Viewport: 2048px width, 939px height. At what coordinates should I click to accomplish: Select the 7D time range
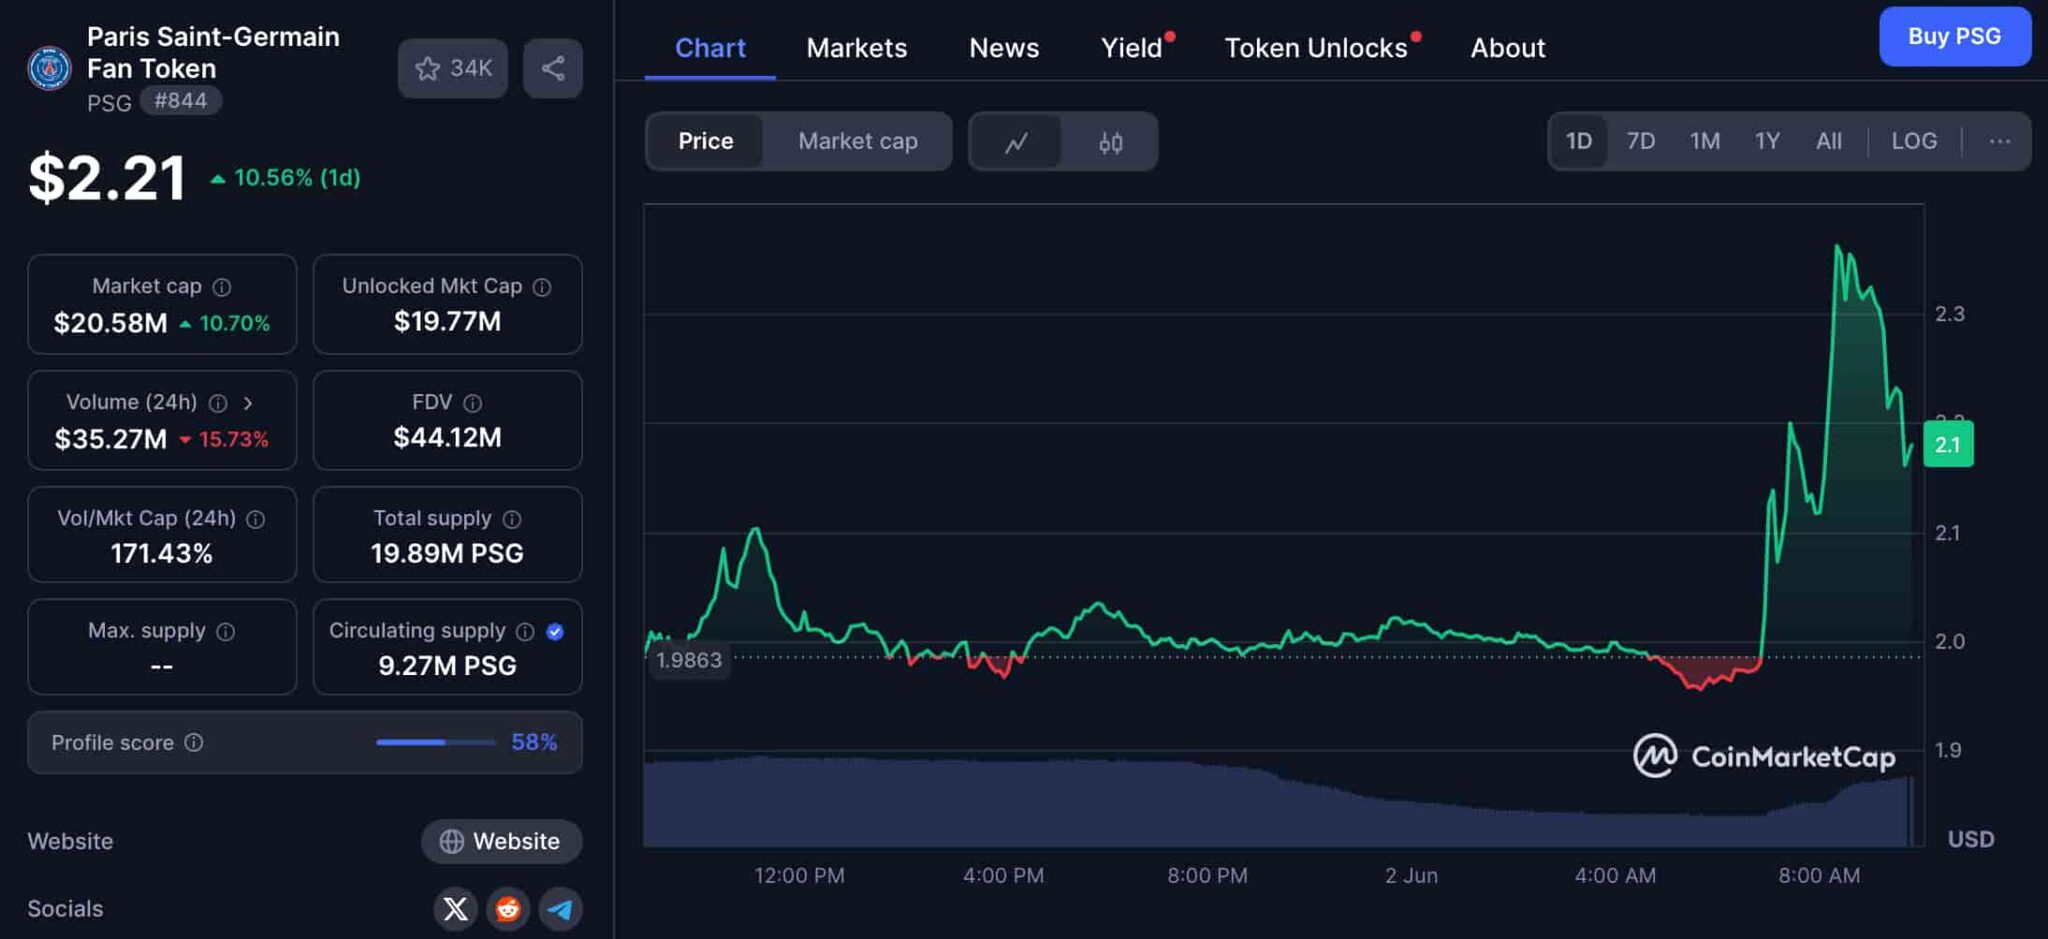click(1641, 141)
